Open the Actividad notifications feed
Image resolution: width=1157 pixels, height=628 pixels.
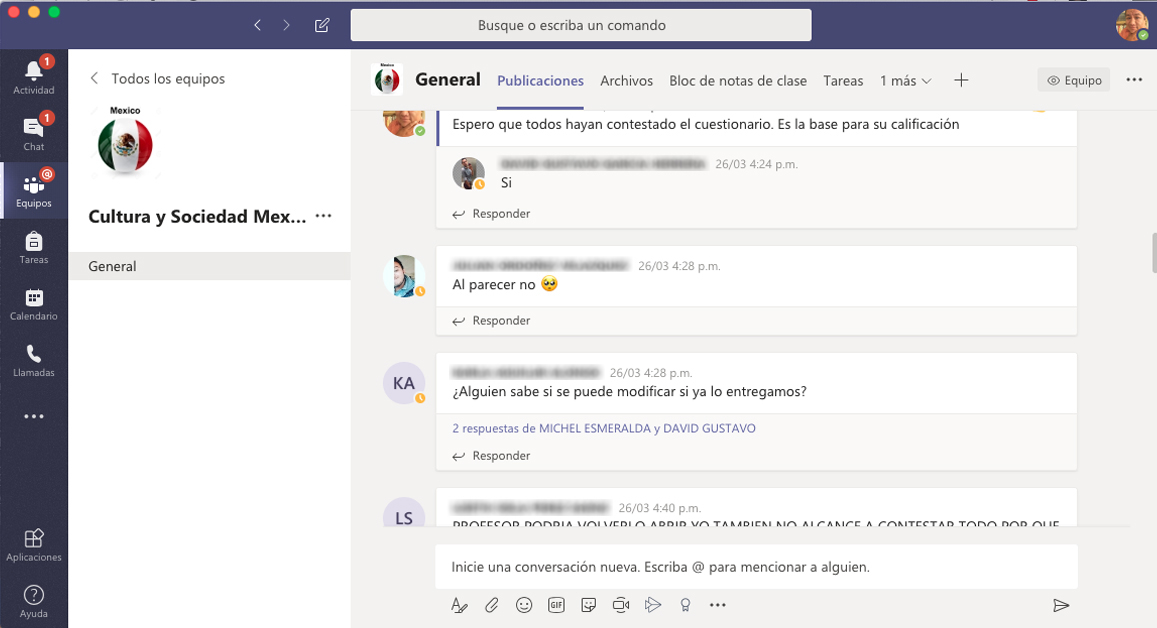34,76
